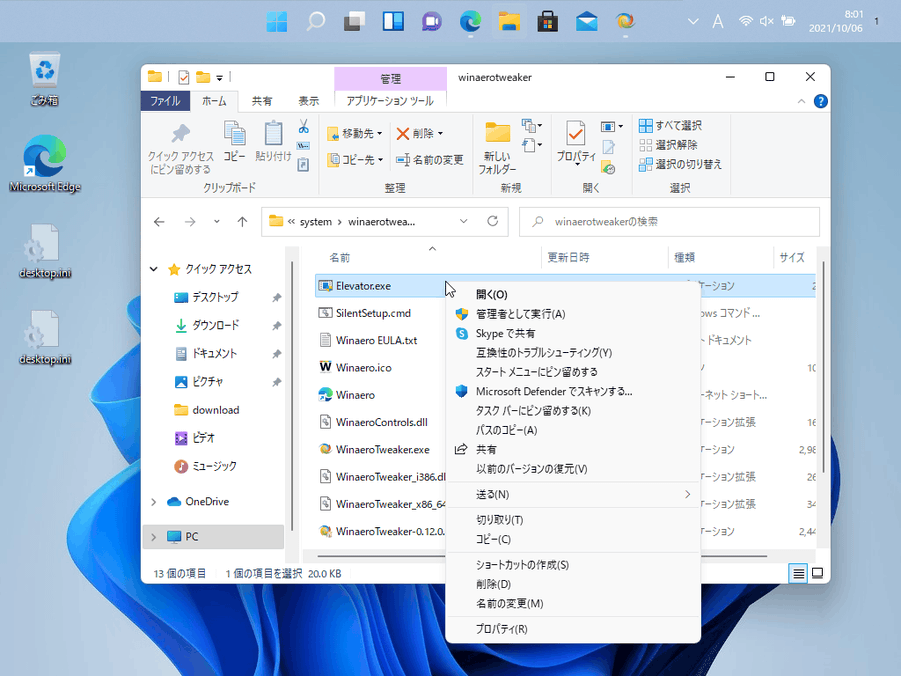Select the download folder in navigation pane

(x=215, y=410)
